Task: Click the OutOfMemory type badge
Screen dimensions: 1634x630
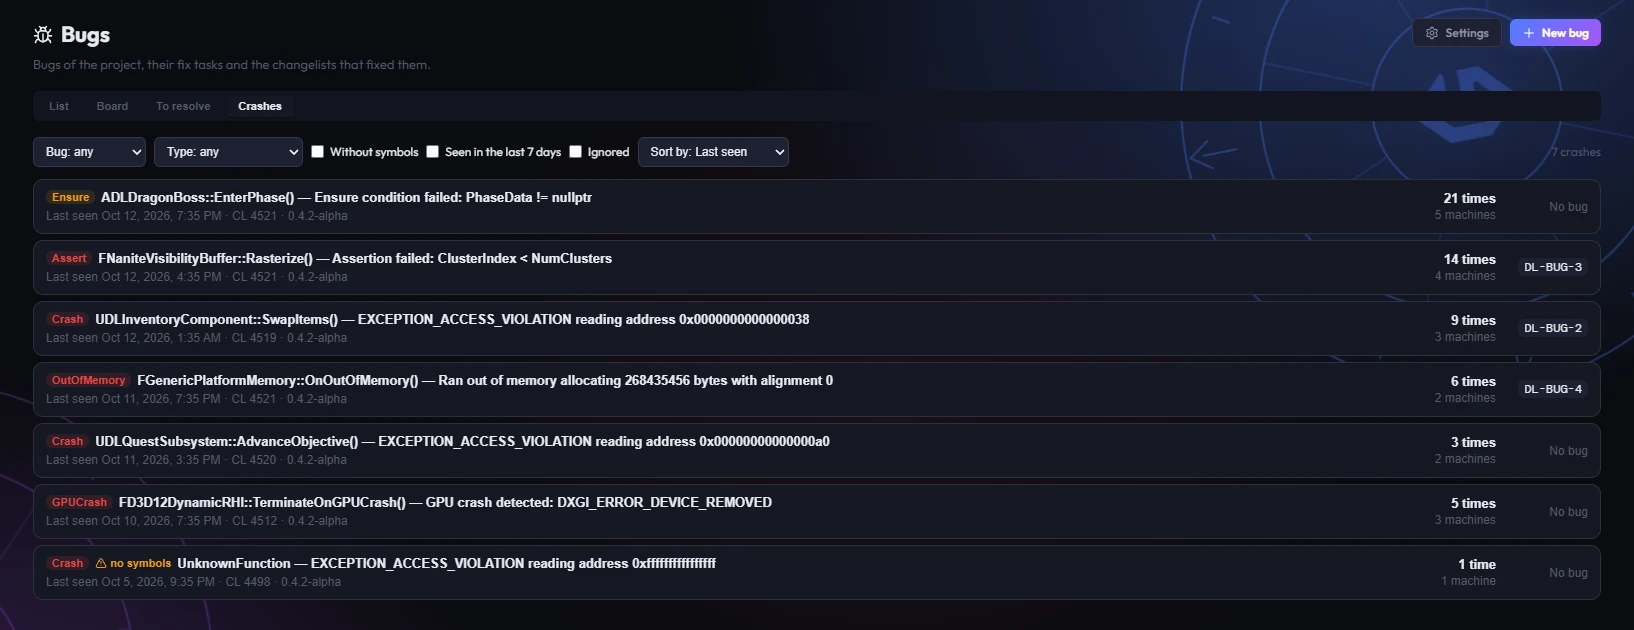Action: (x=89, y=380)
